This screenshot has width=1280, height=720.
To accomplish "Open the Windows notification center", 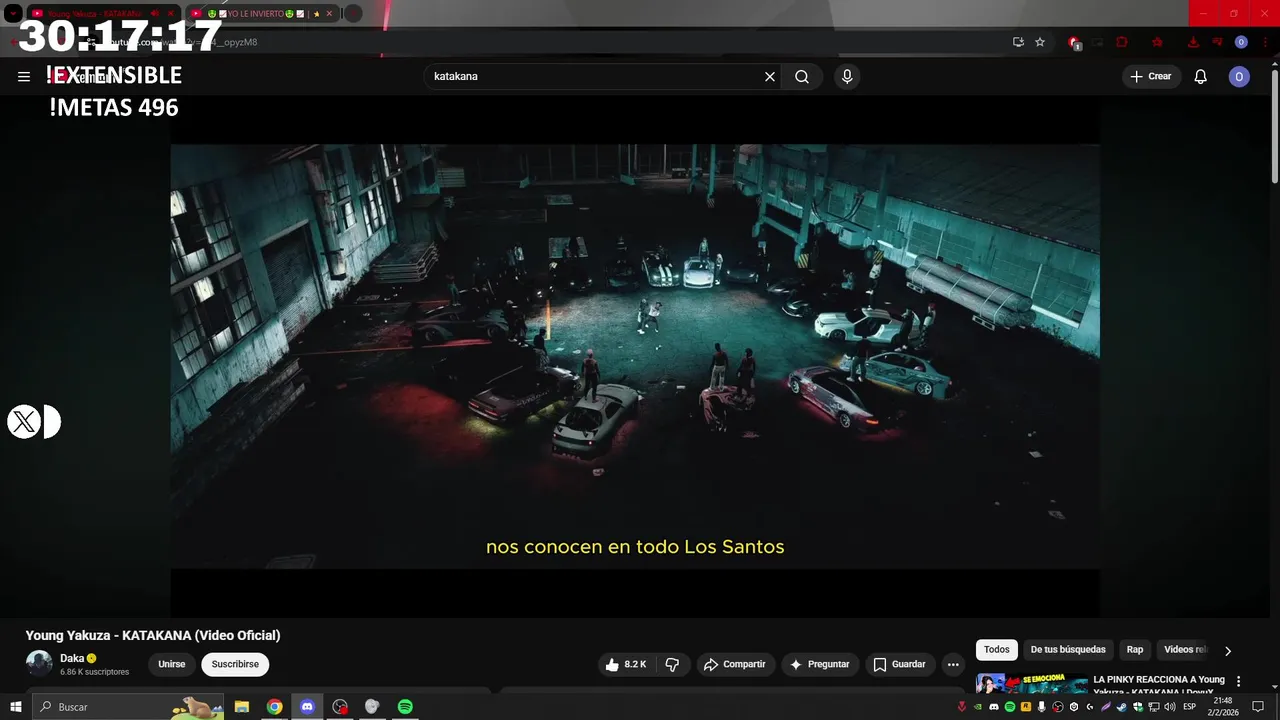I will pyautogui.click(x=1258, y=707).
